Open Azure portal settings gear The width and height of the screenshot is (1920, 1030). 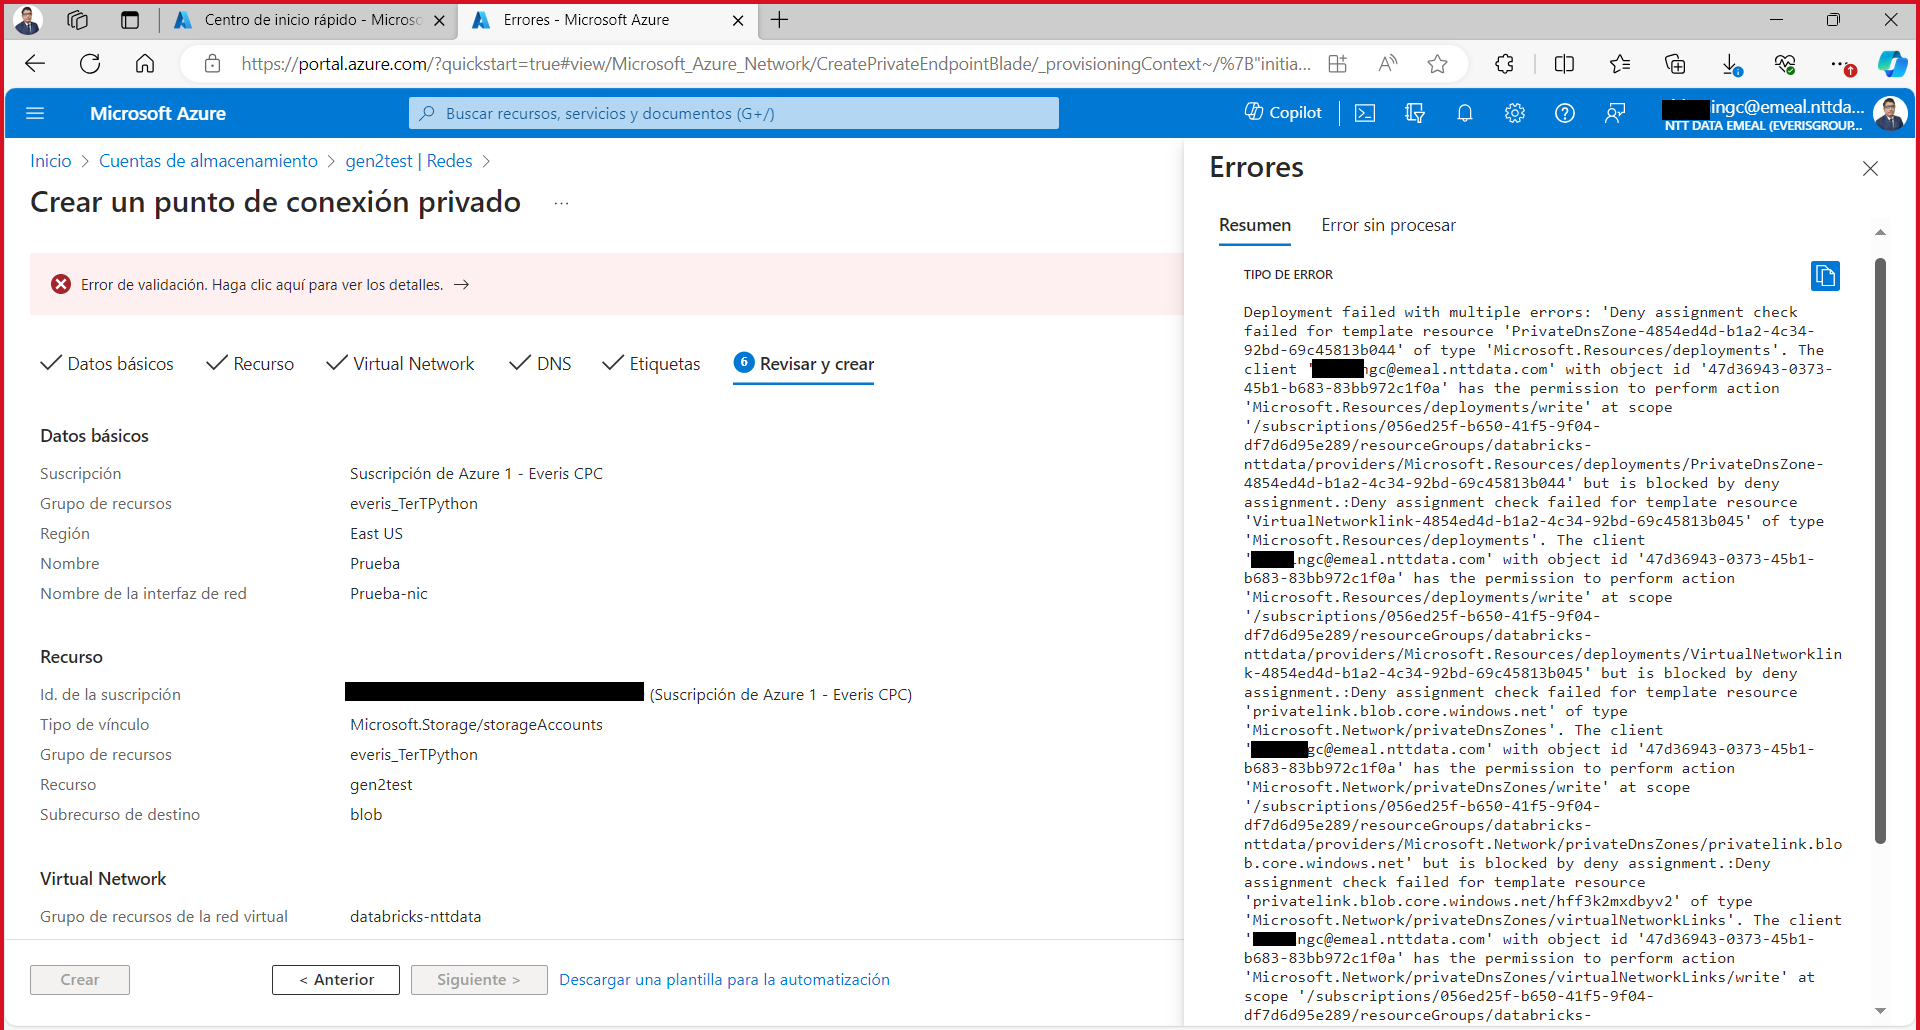pos(1514,112)
